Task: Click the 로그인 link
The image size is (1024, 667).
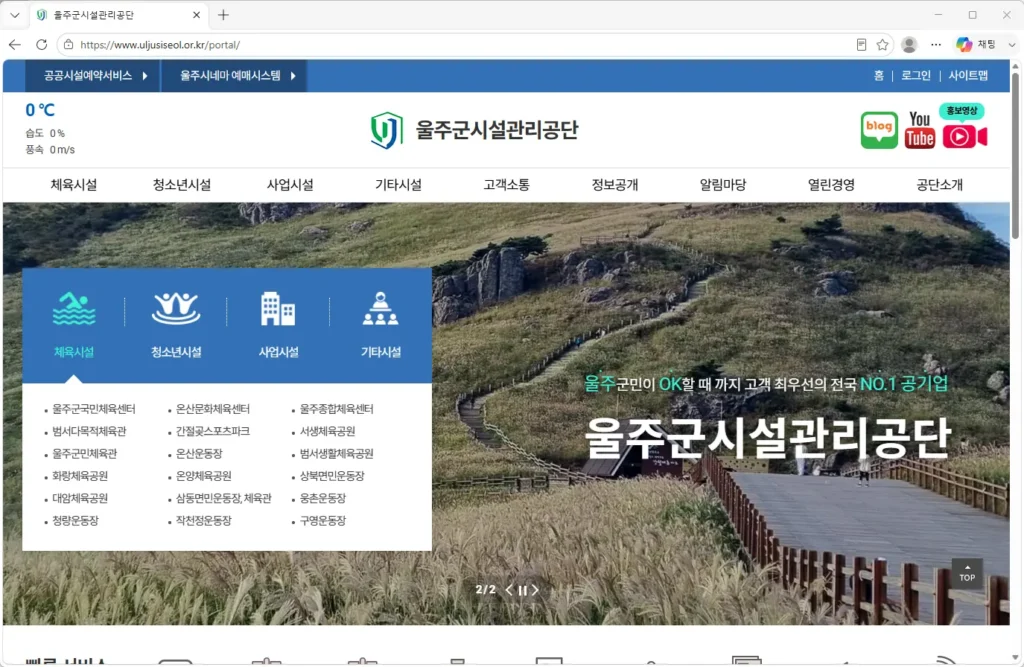Action: pos(916,76)
